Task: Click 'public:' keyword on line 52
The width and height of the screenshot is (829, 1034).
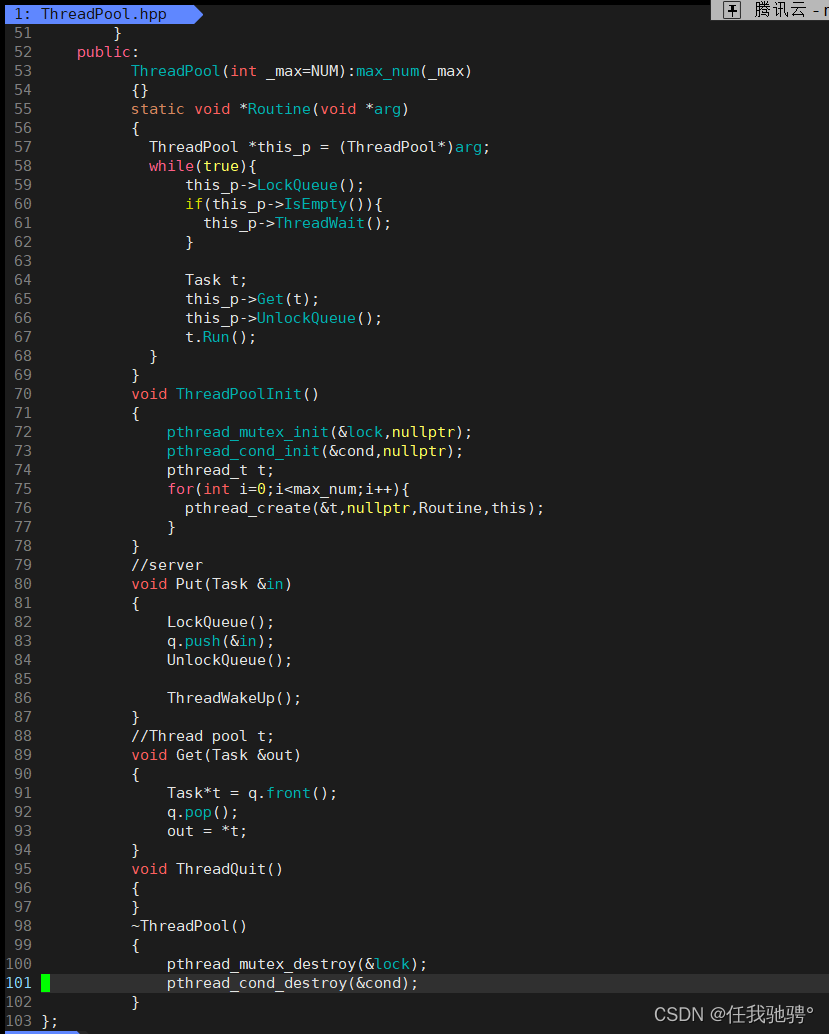Action: (x=107, y=52)
